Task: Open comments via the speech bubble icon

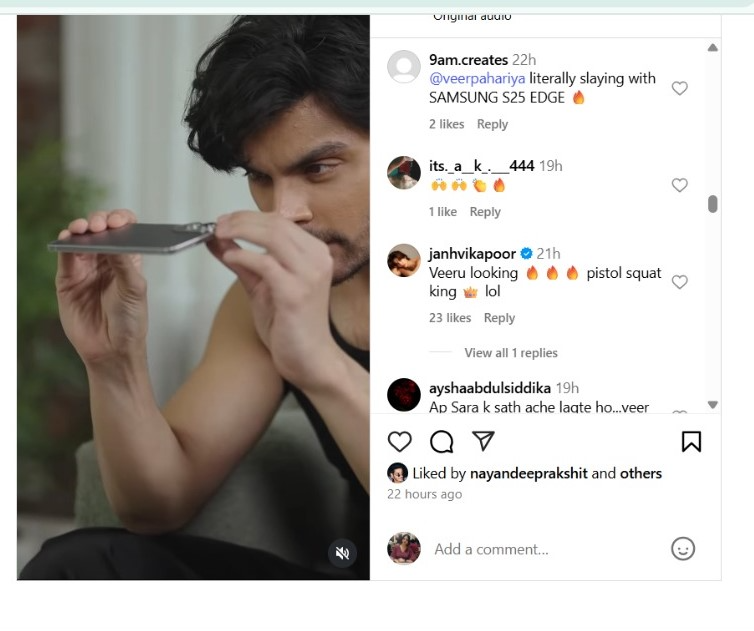Action: (x=441, y=442)
